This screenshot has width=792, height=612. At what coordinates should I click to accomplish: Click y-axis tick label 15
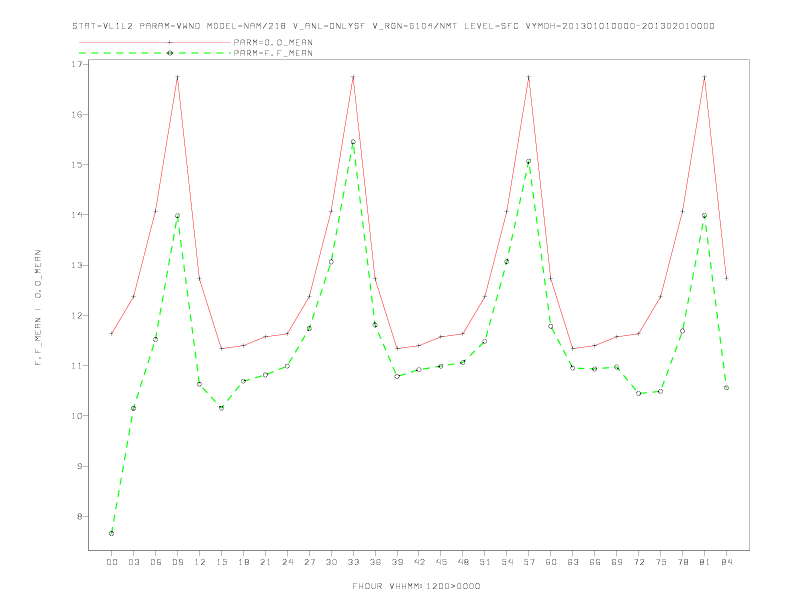(x=77, y=165)
